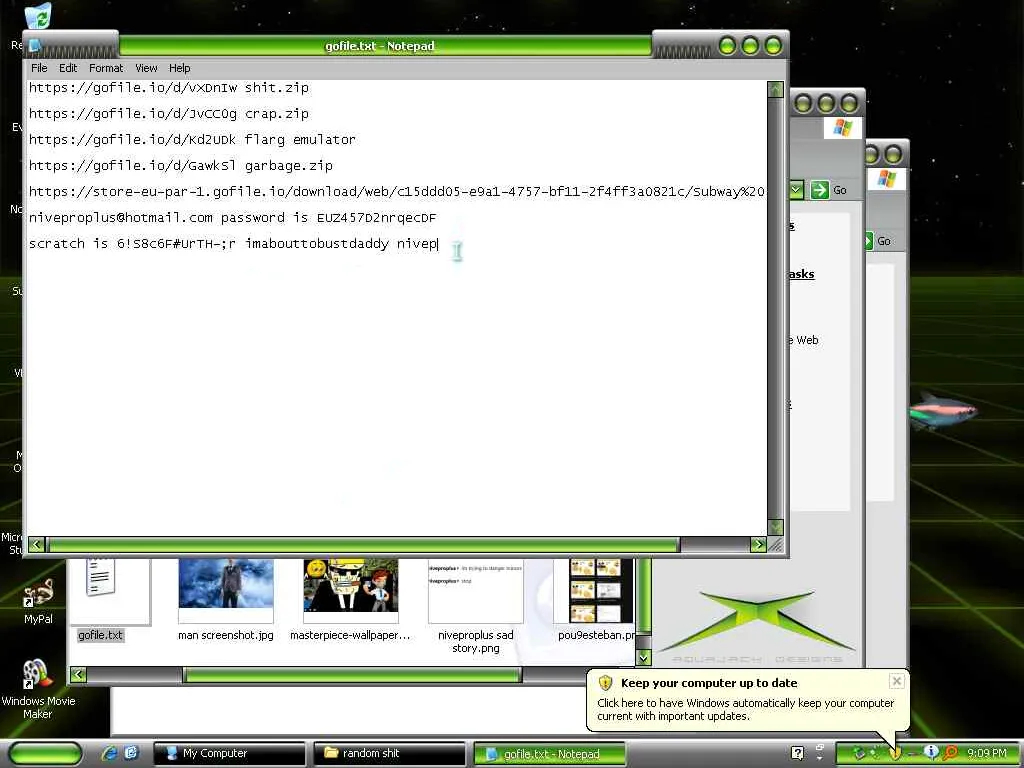Click the Safely Remove Hardware tray icon
Image resolution: width=1024 pixels, height=768 pixels.
(x=859, y=753)
